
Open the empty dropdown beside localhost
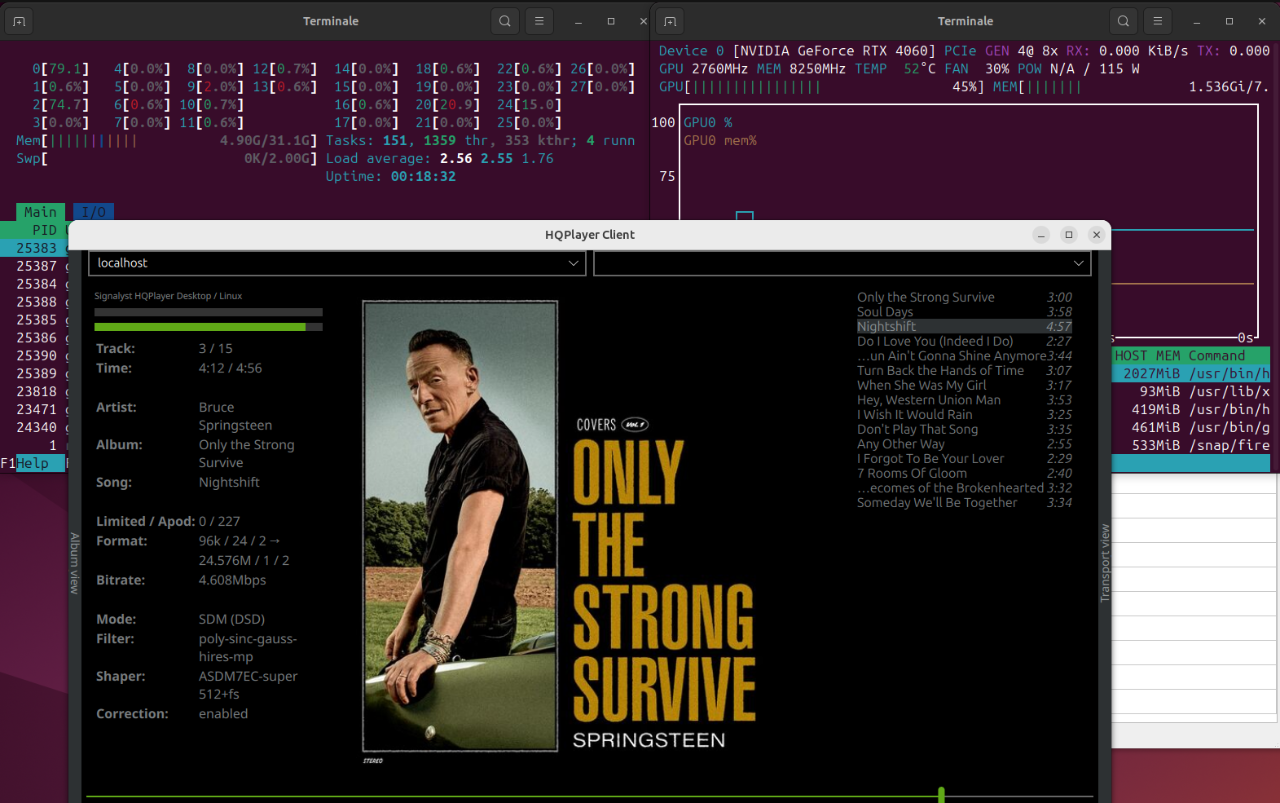point(842,263)
